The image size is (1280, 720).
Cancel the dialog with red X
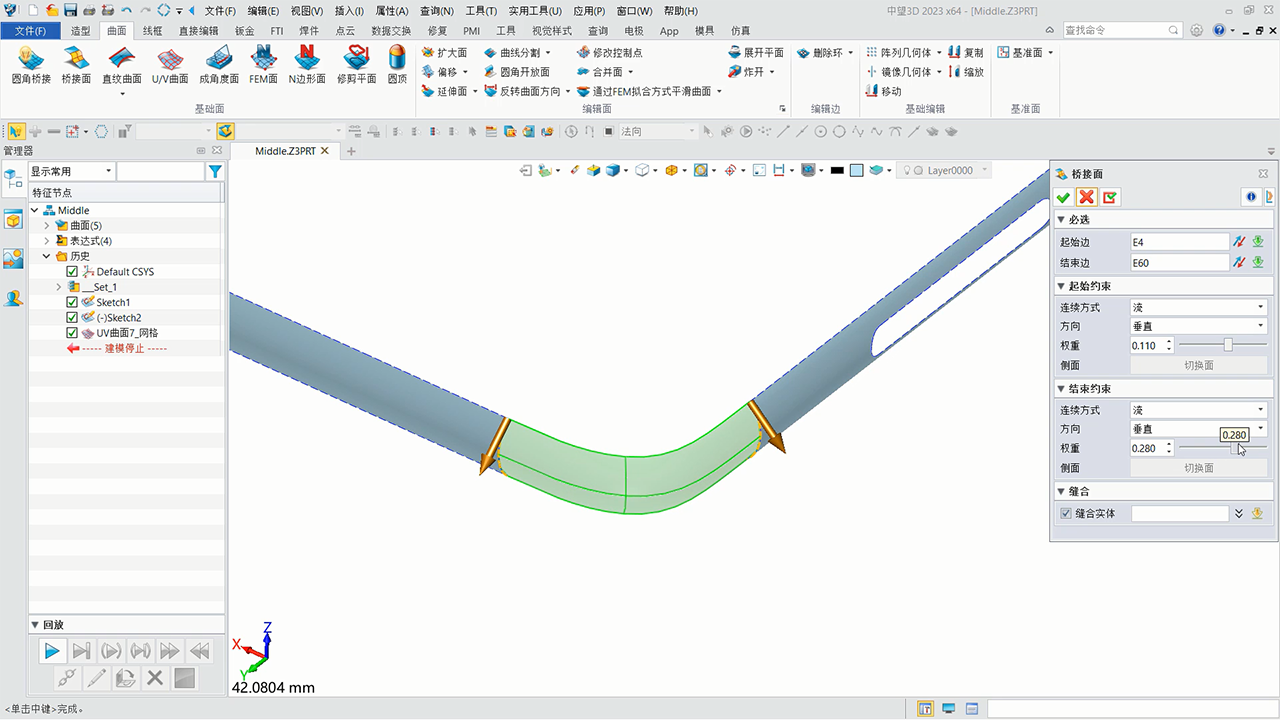(x=1087, y=197)
